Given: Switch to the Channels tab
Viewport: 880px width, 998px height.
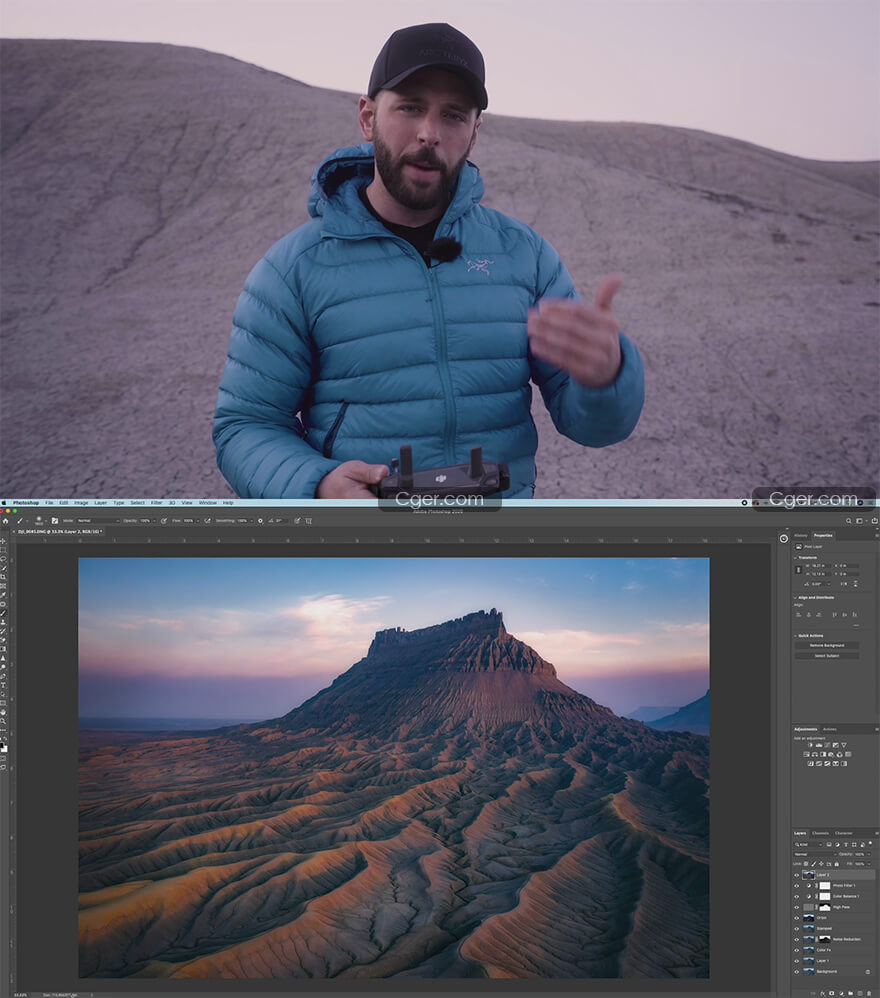Looking at the screenshot, I should [x=820, y=833].
